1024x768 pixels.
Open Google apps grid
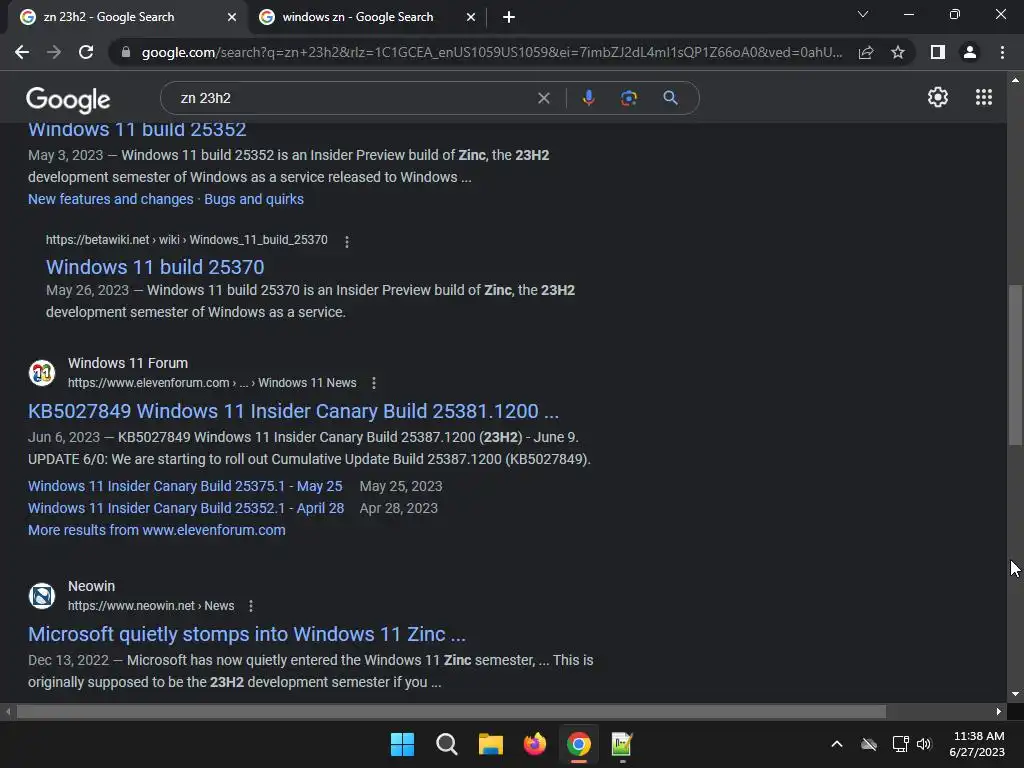coord(984,97)
